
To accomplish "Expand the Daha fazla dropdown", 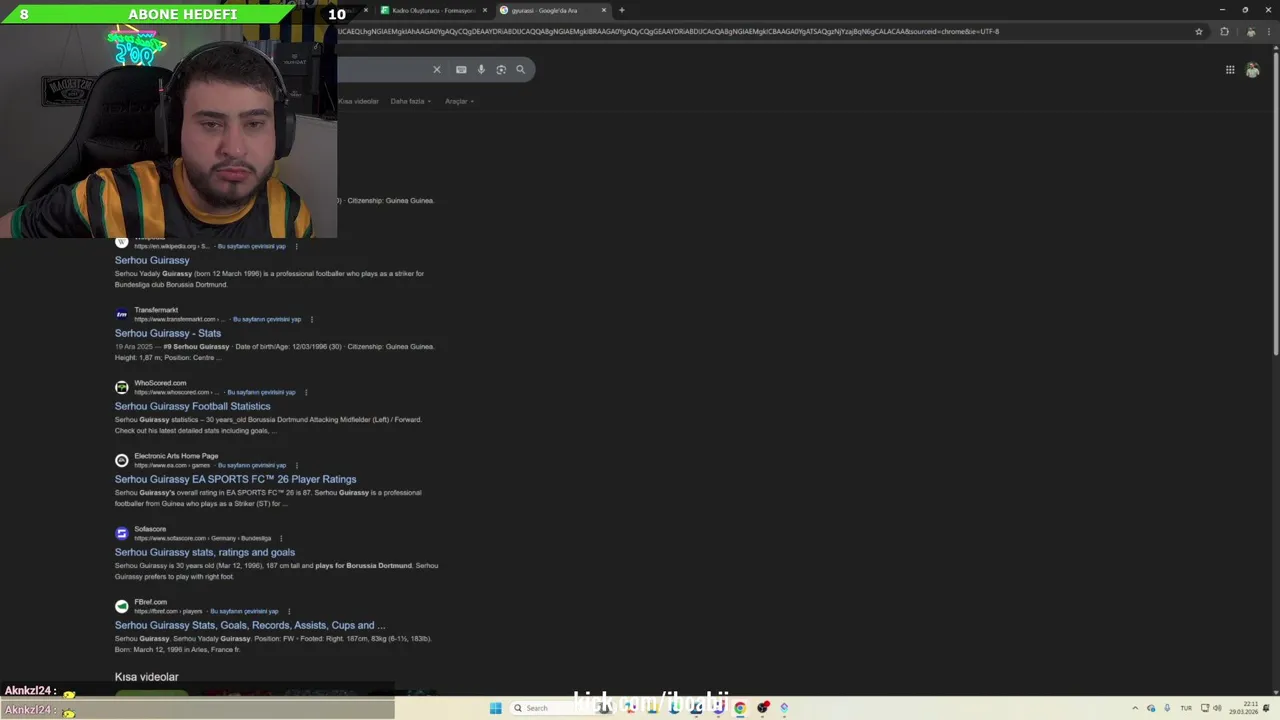I will pos(410,101).
